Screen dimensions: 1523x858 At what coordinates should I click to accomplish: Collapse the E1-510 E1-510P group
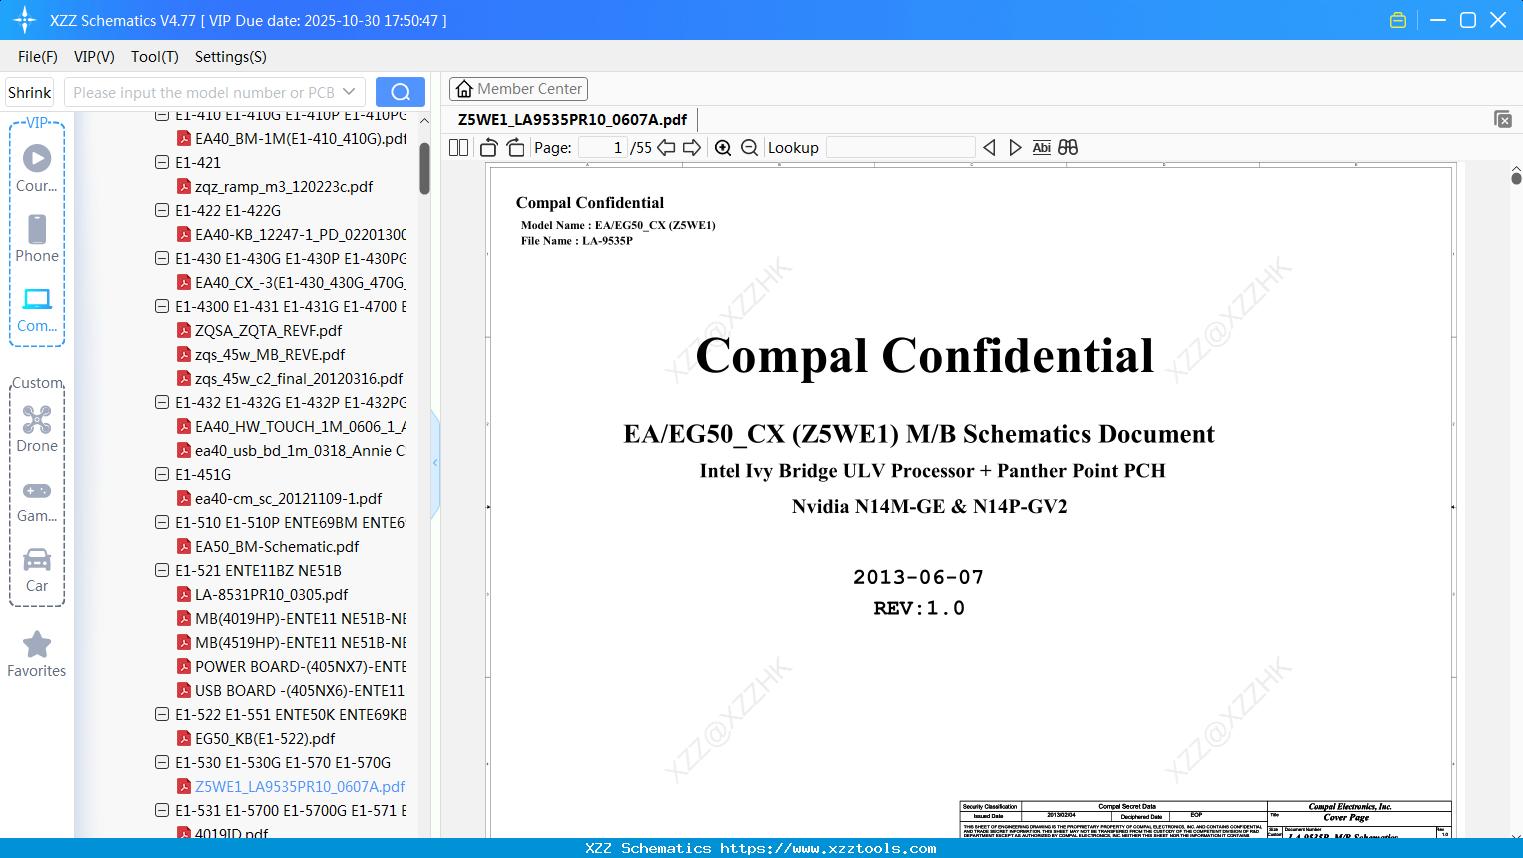162,522
